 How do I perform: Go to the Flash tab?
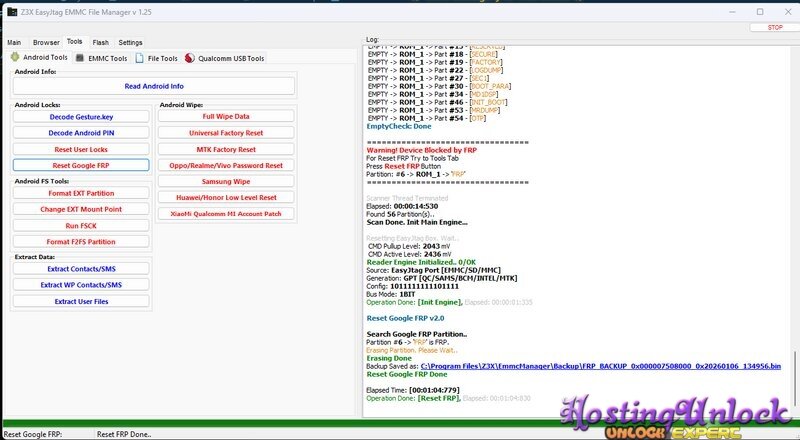click(101, 43)
